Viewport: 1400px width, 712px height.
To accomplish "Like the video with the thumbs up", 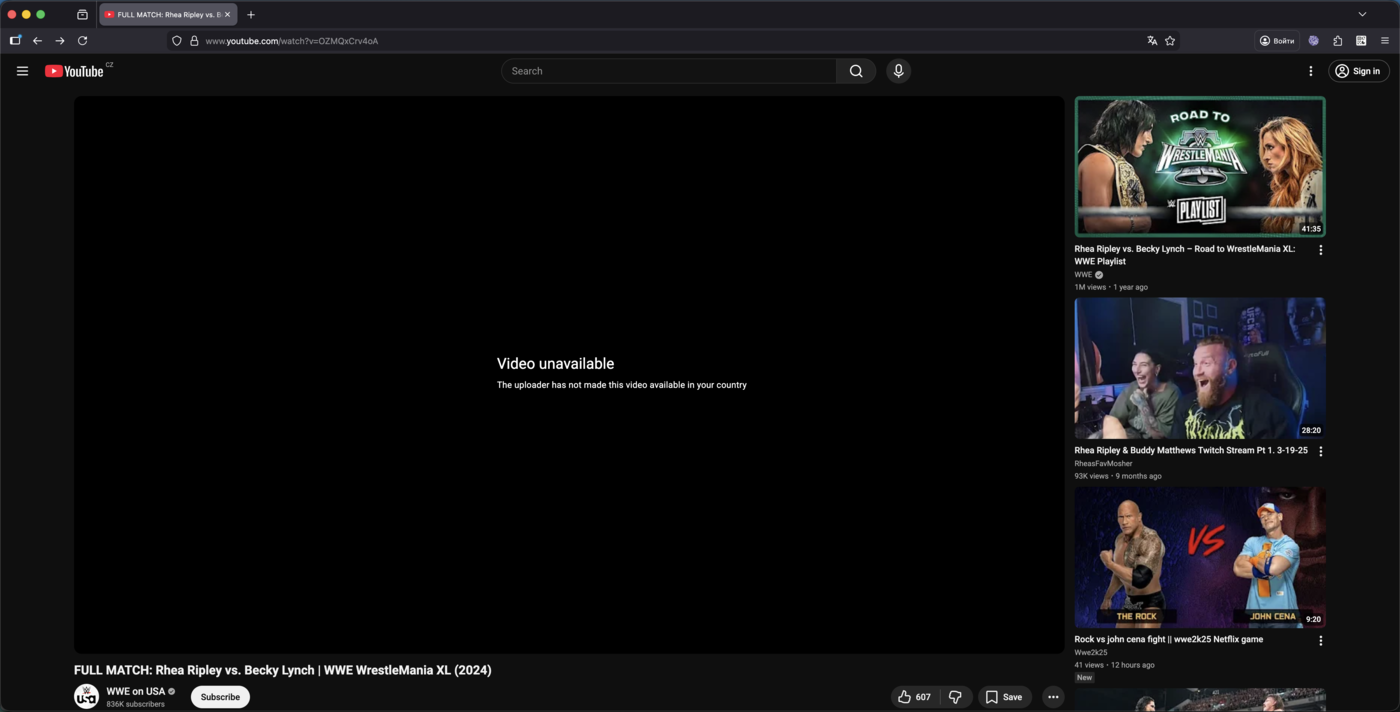I will [912, 696].
